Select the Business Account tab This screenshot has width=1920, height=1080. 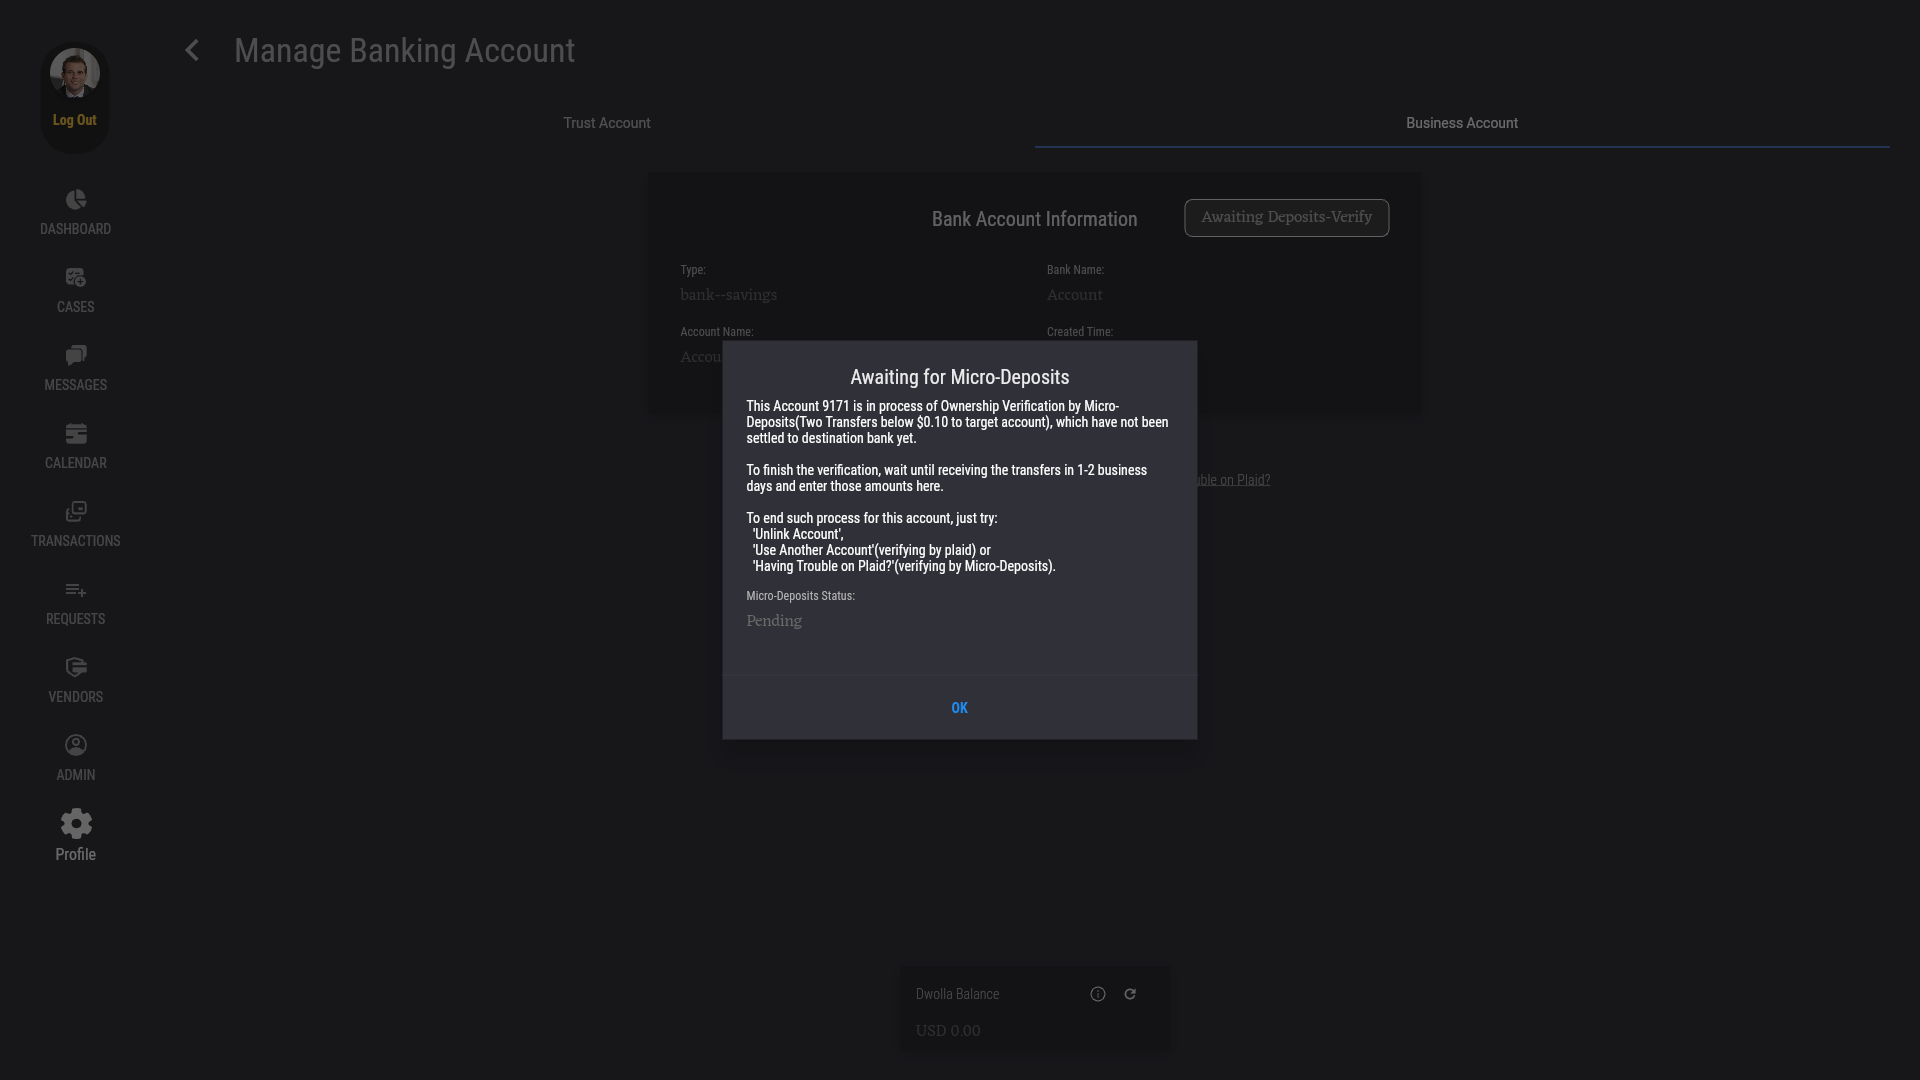[x=1461, y=123]
